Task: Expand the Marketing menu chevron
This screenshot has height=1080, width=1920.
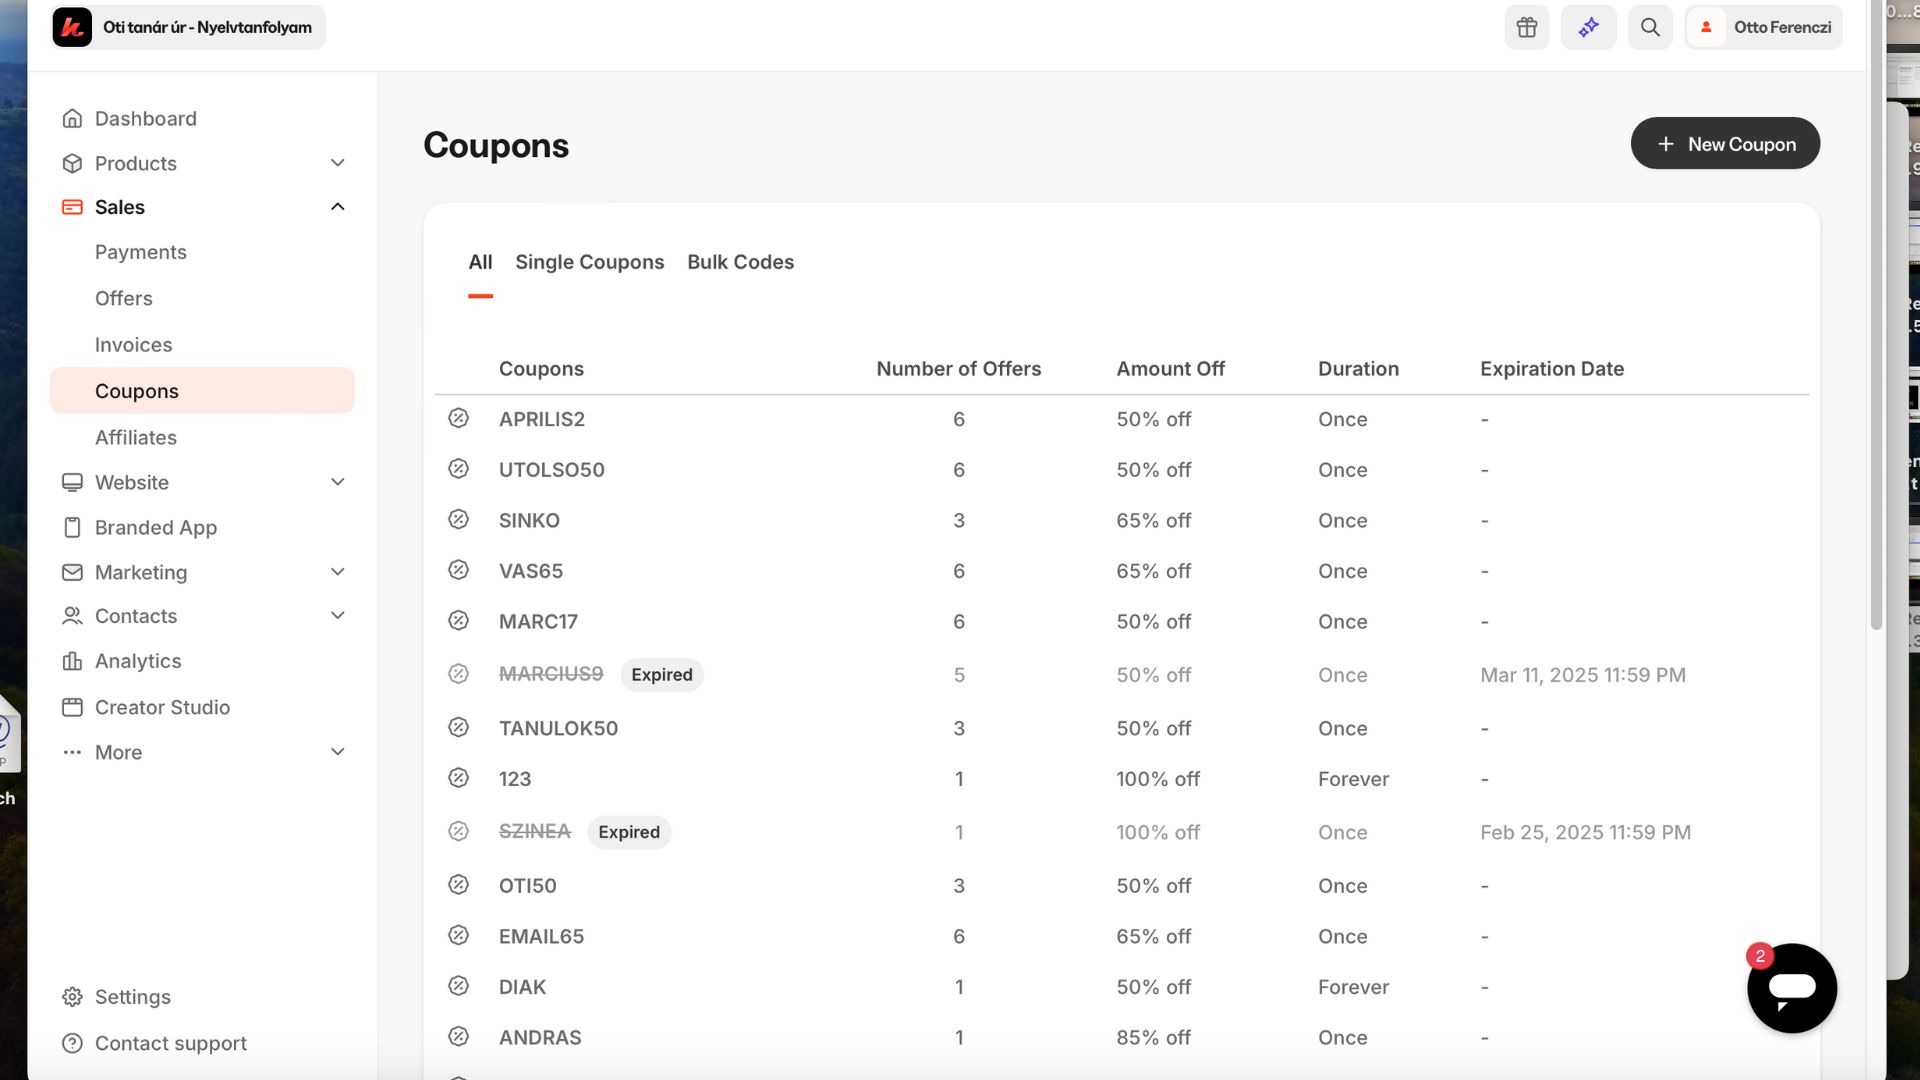Action: point(338,572)
